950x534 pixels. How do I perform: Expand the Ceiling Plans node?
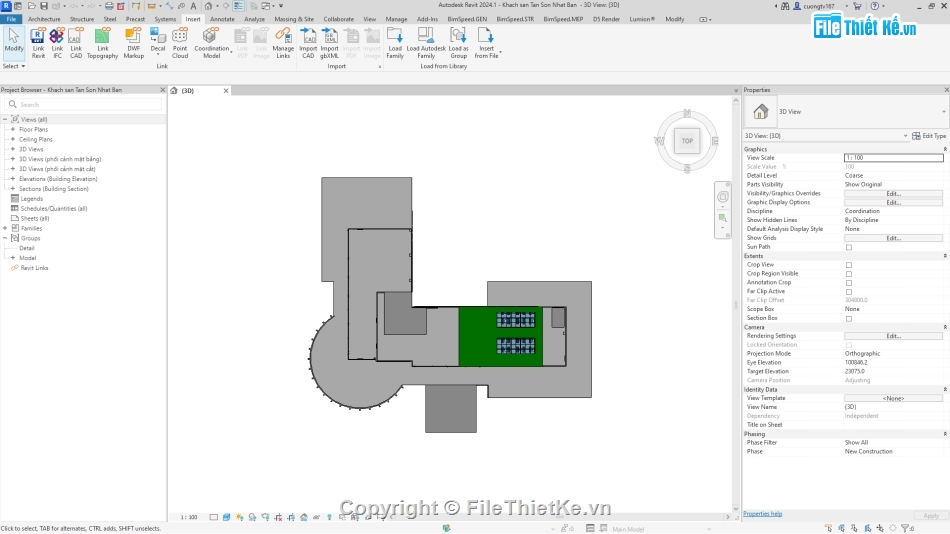(13, 139)
